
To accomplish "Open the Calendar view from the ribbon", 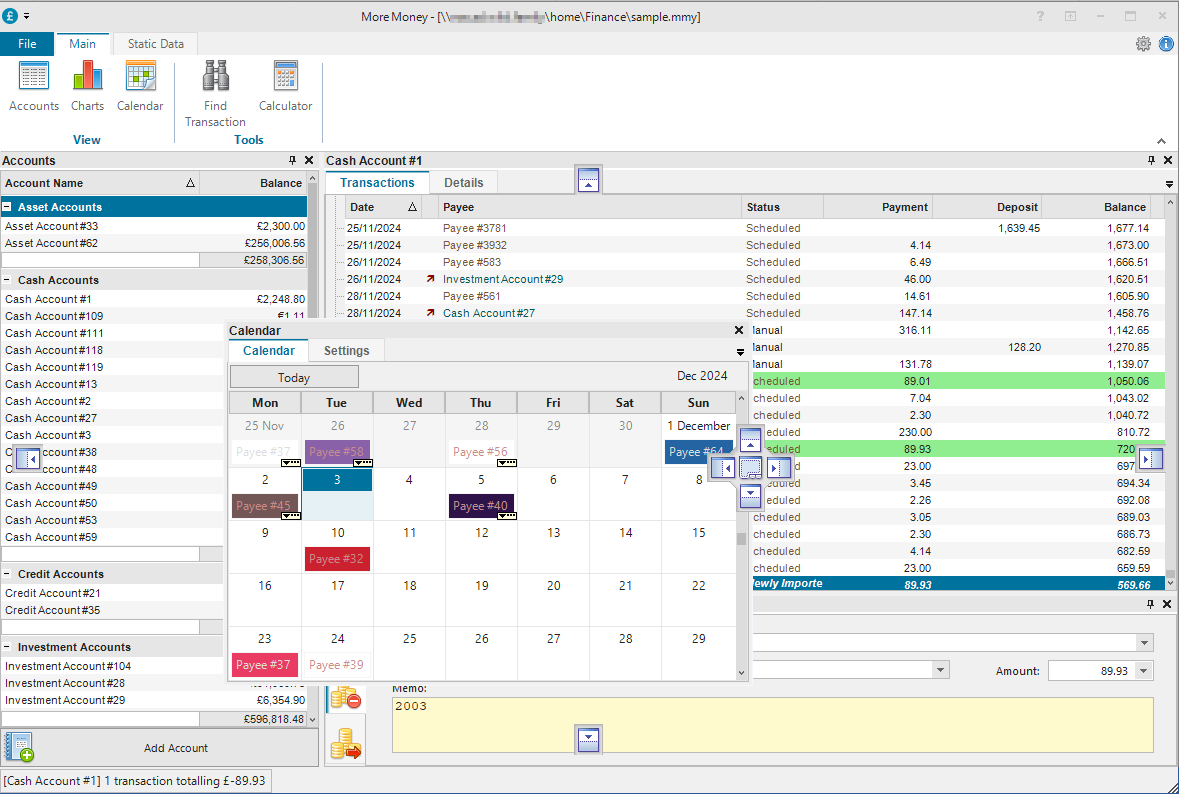I will [x=140, y=88].
